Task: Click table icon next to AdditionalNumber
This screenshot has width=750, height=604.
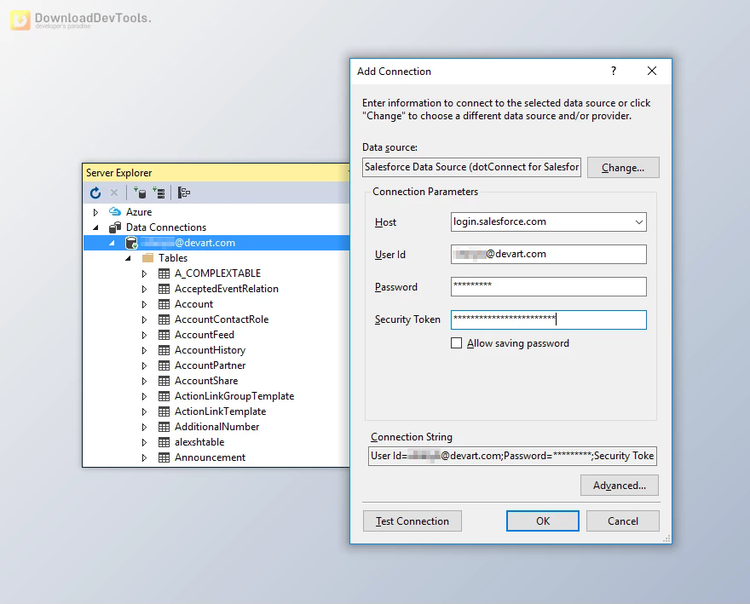Action: [x=164, y=427]
